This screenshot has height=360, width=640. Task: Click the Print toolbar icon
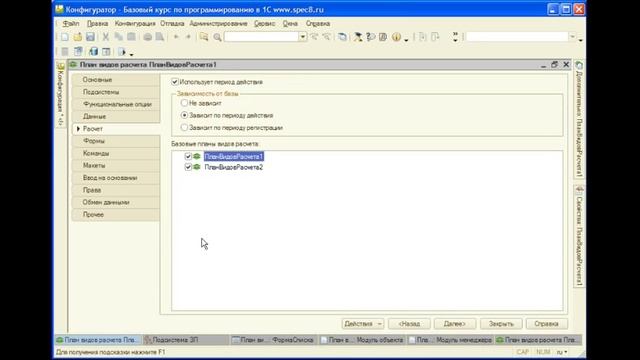(147, 37)
